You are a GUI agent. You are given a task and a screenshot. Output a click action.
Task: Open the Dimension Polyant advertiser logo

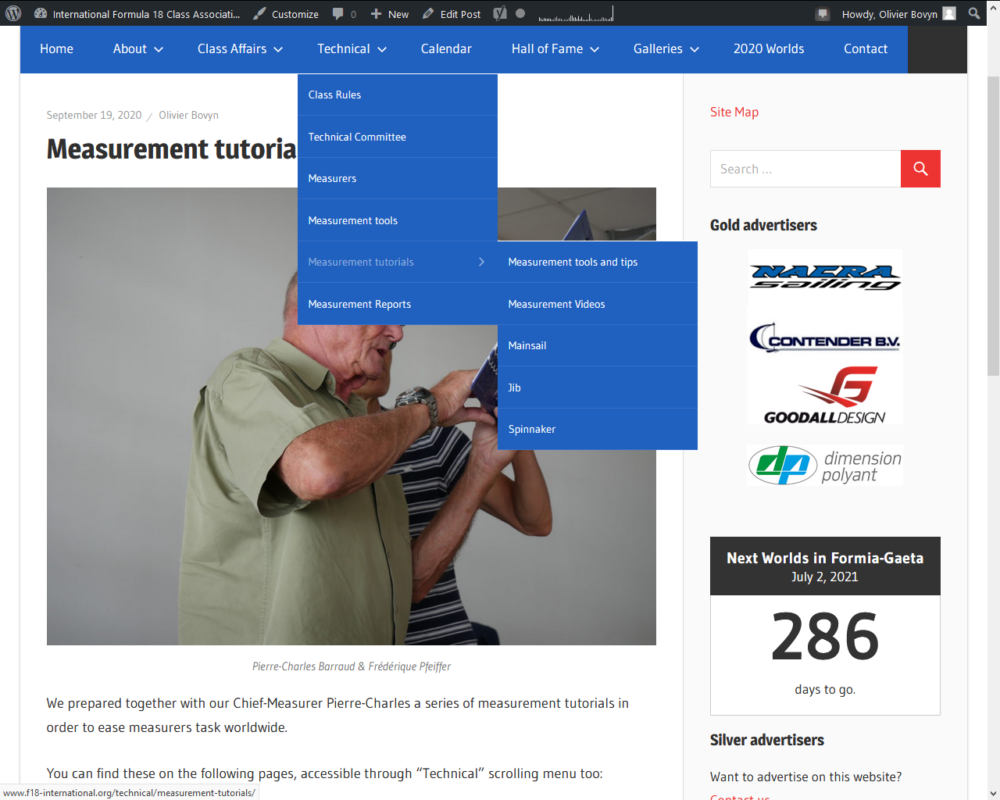(x=825, y=465)
